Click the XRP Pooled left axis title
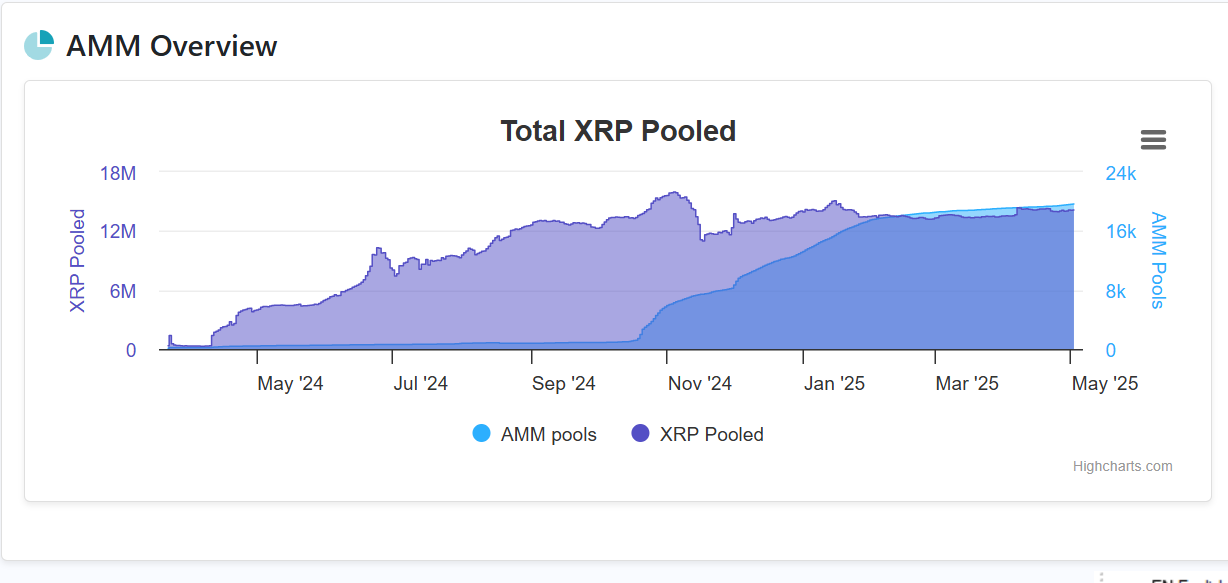This screenshot has height=583, width=1228. click(x=77, y=261)
